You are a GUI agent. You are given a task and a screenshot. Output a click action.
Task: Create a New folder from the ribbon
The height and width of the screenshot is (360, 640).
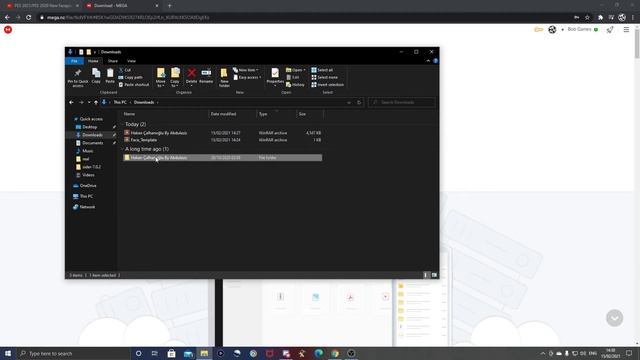point(224,78)
